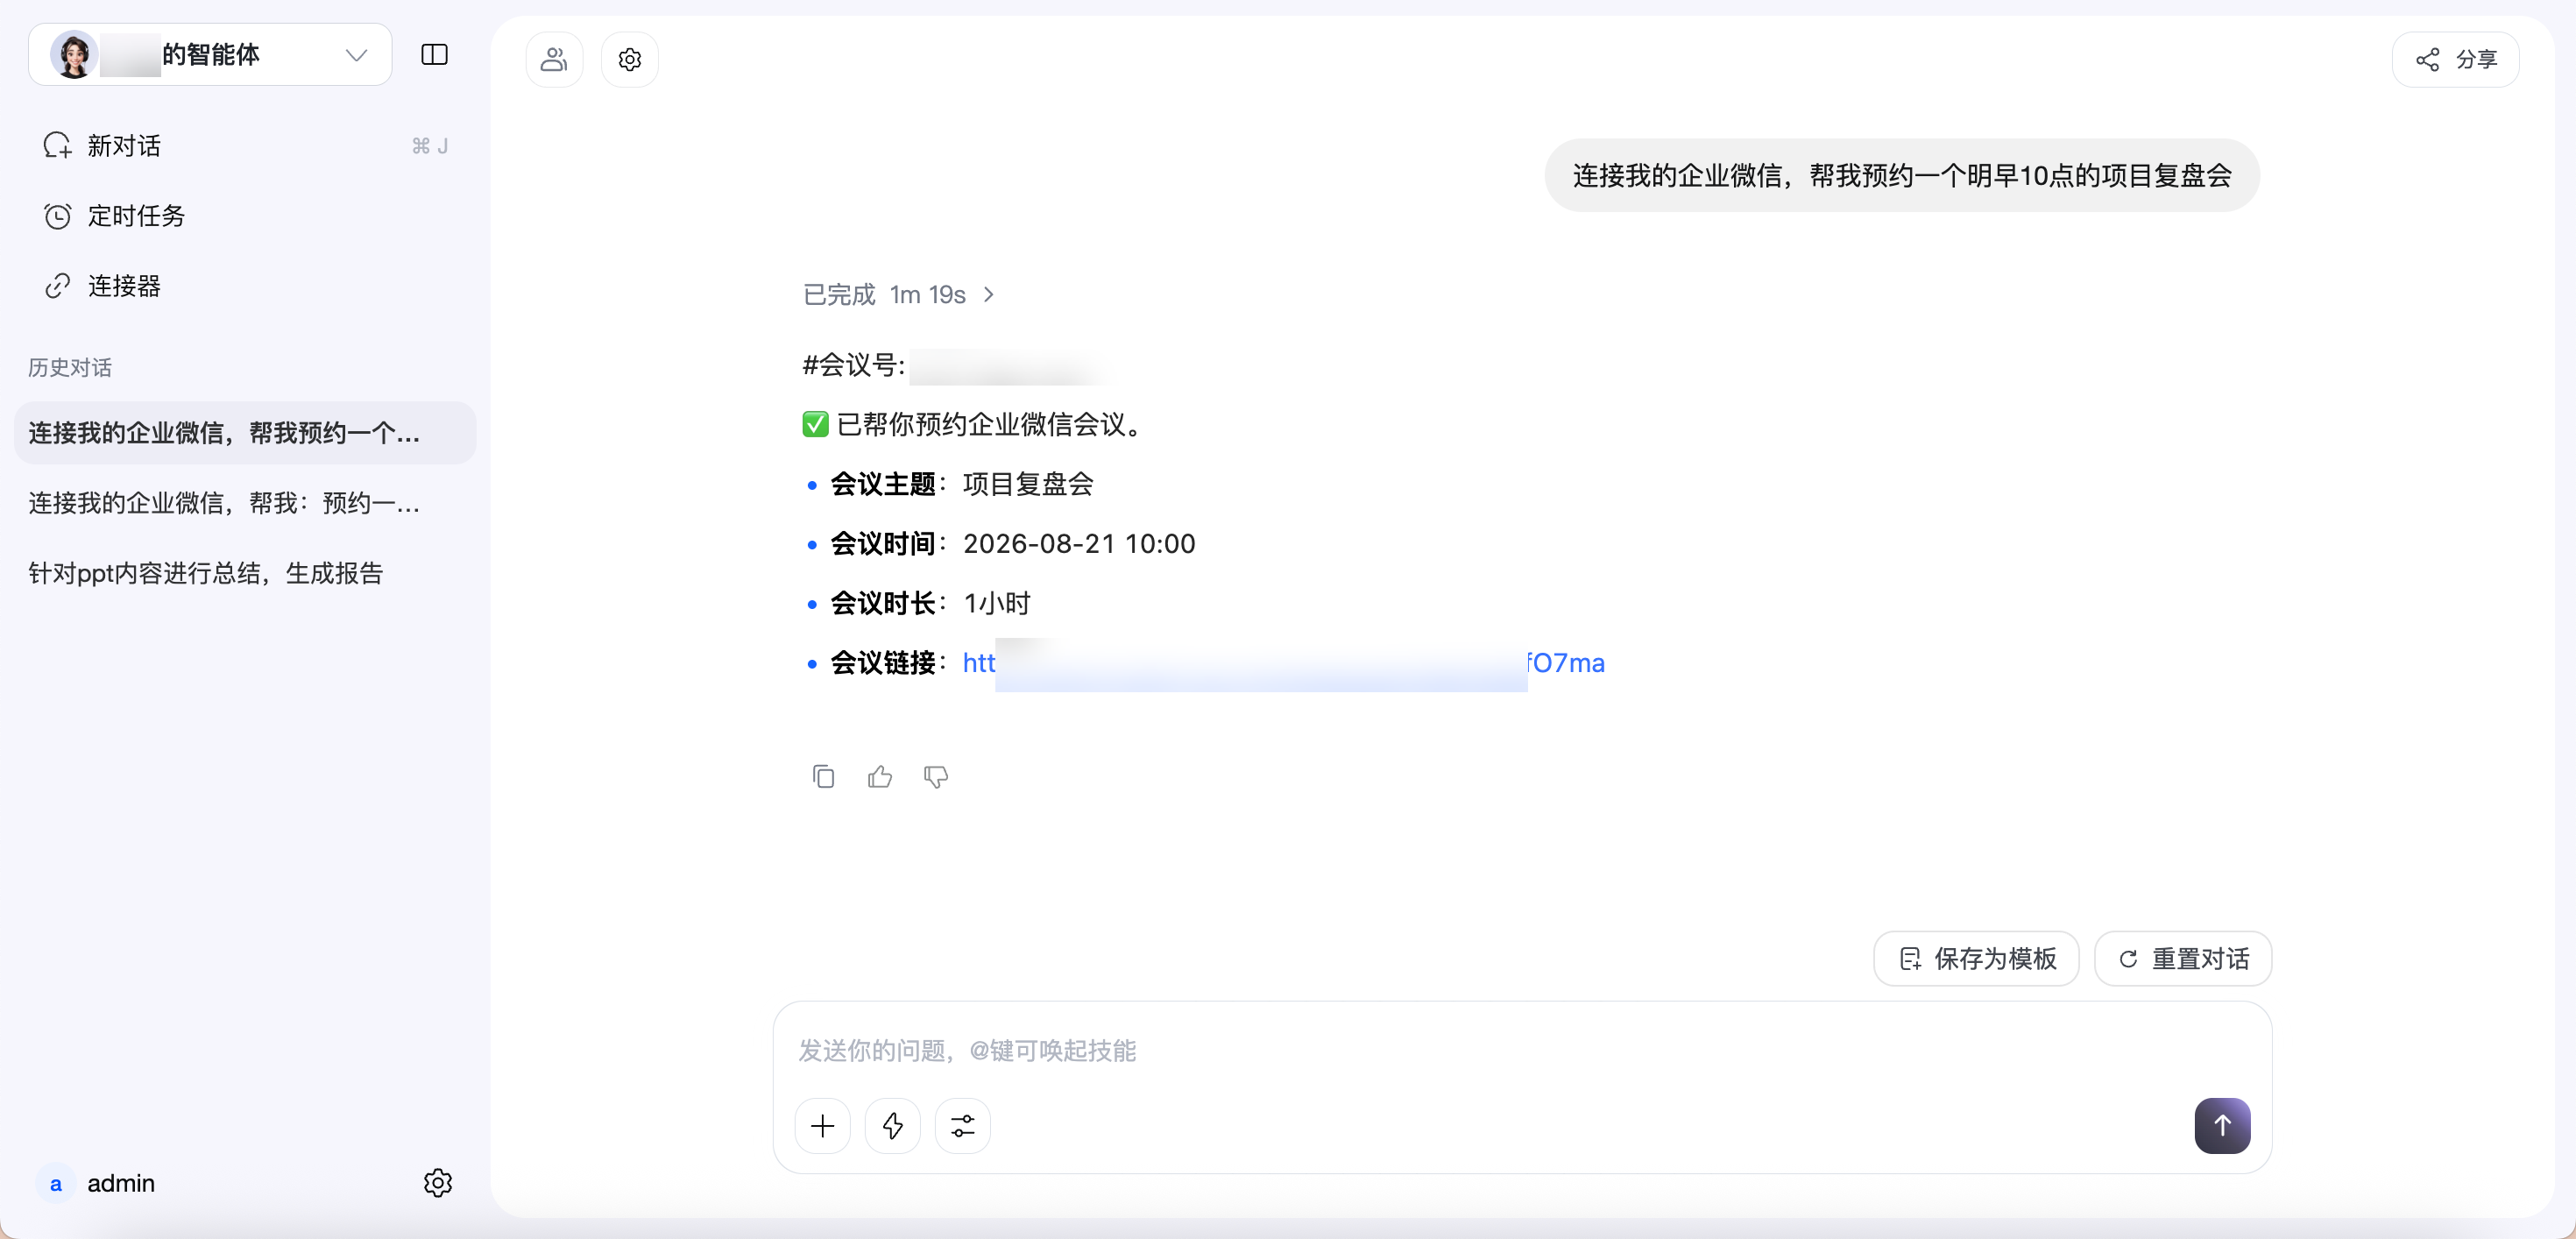This screenshot has height=1239, width=2576.
Task: Open the sliders options icon
Action: [x=963, y=1126]
